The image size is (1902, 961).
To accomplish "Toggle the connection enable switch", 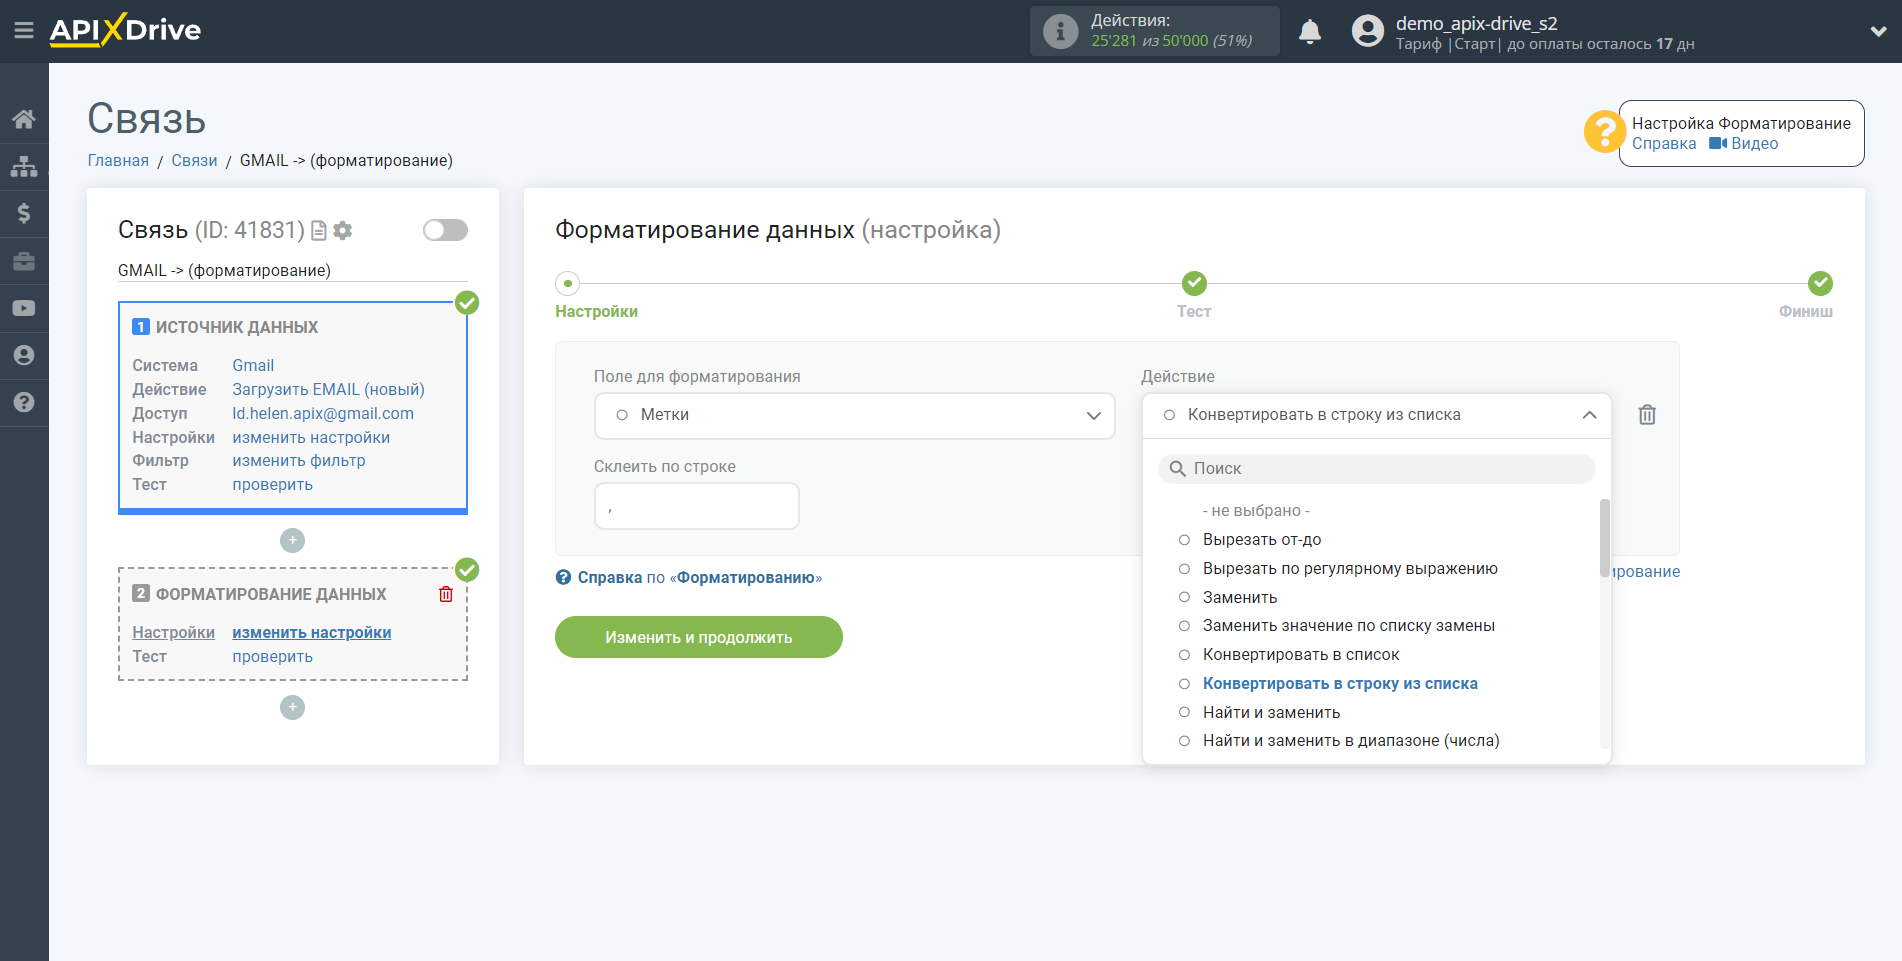I will pos(445,230).
